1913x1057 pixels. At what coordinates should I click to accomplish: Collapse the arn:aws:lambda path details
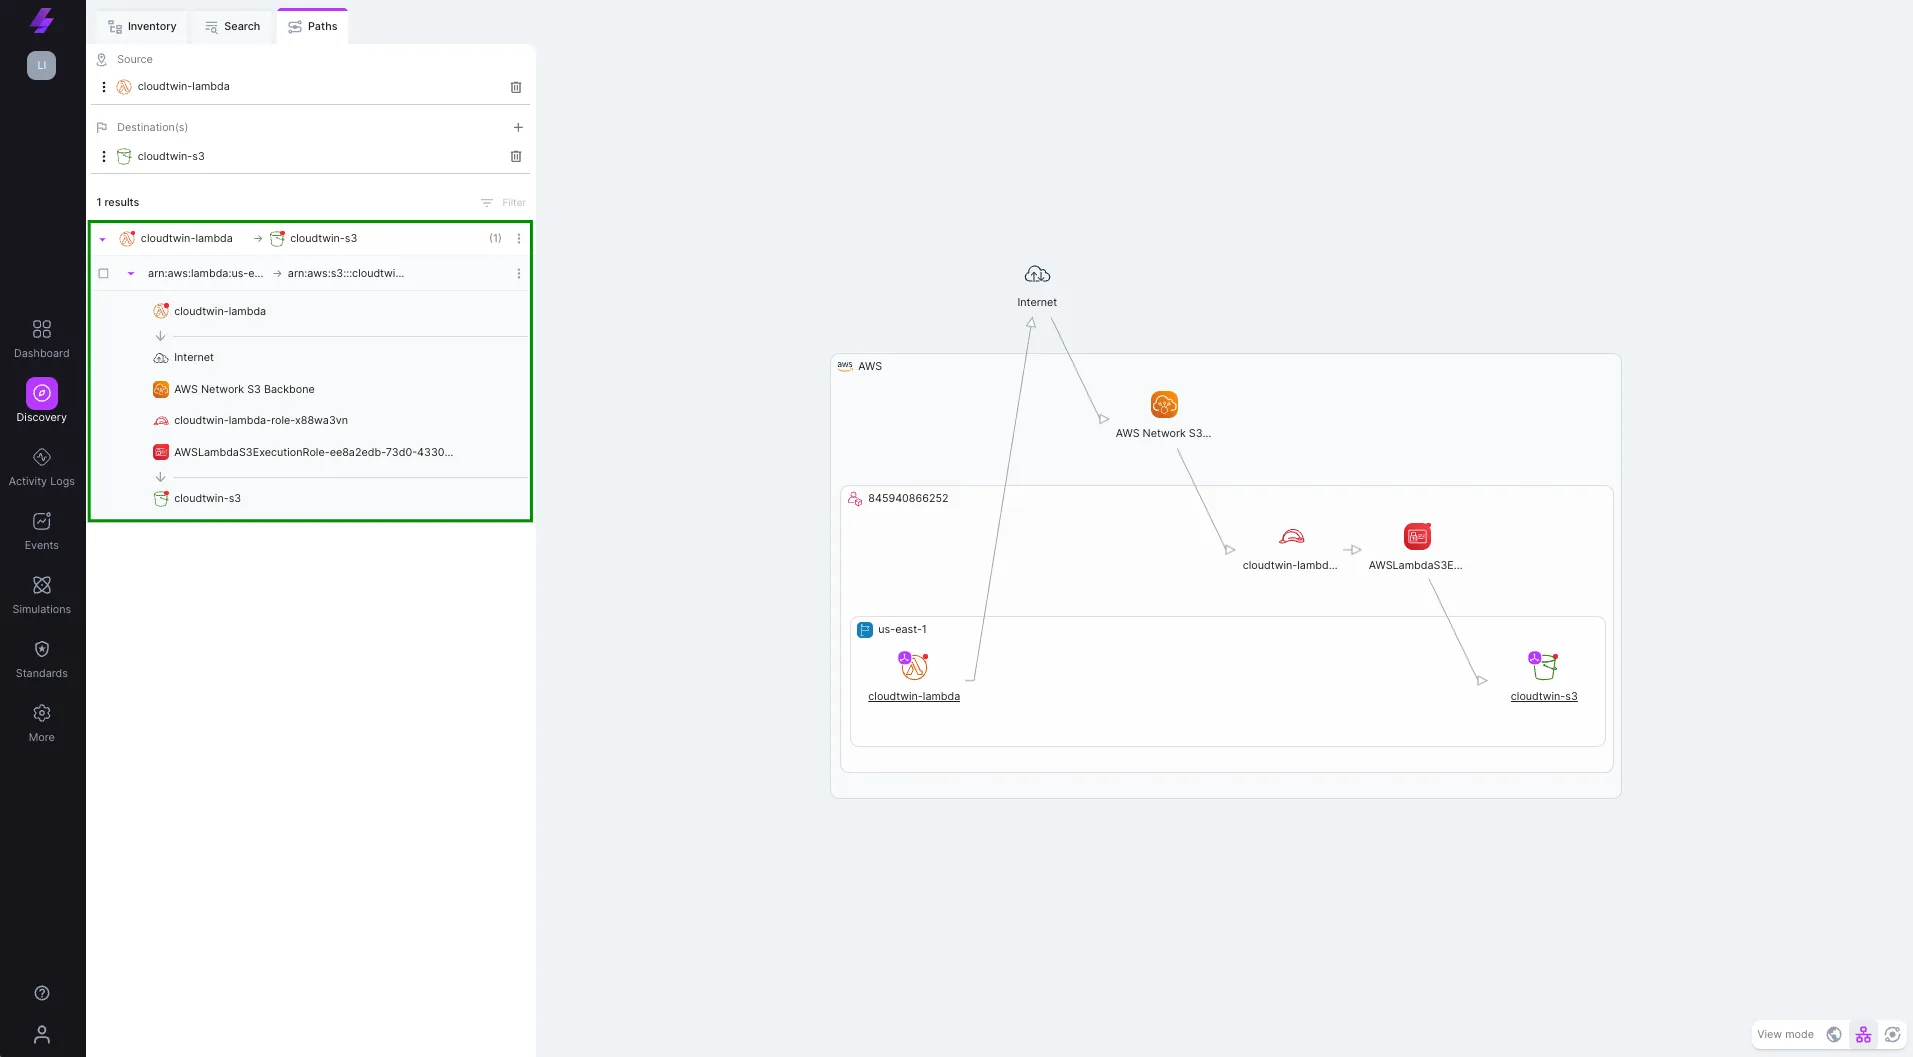(130, 273)
